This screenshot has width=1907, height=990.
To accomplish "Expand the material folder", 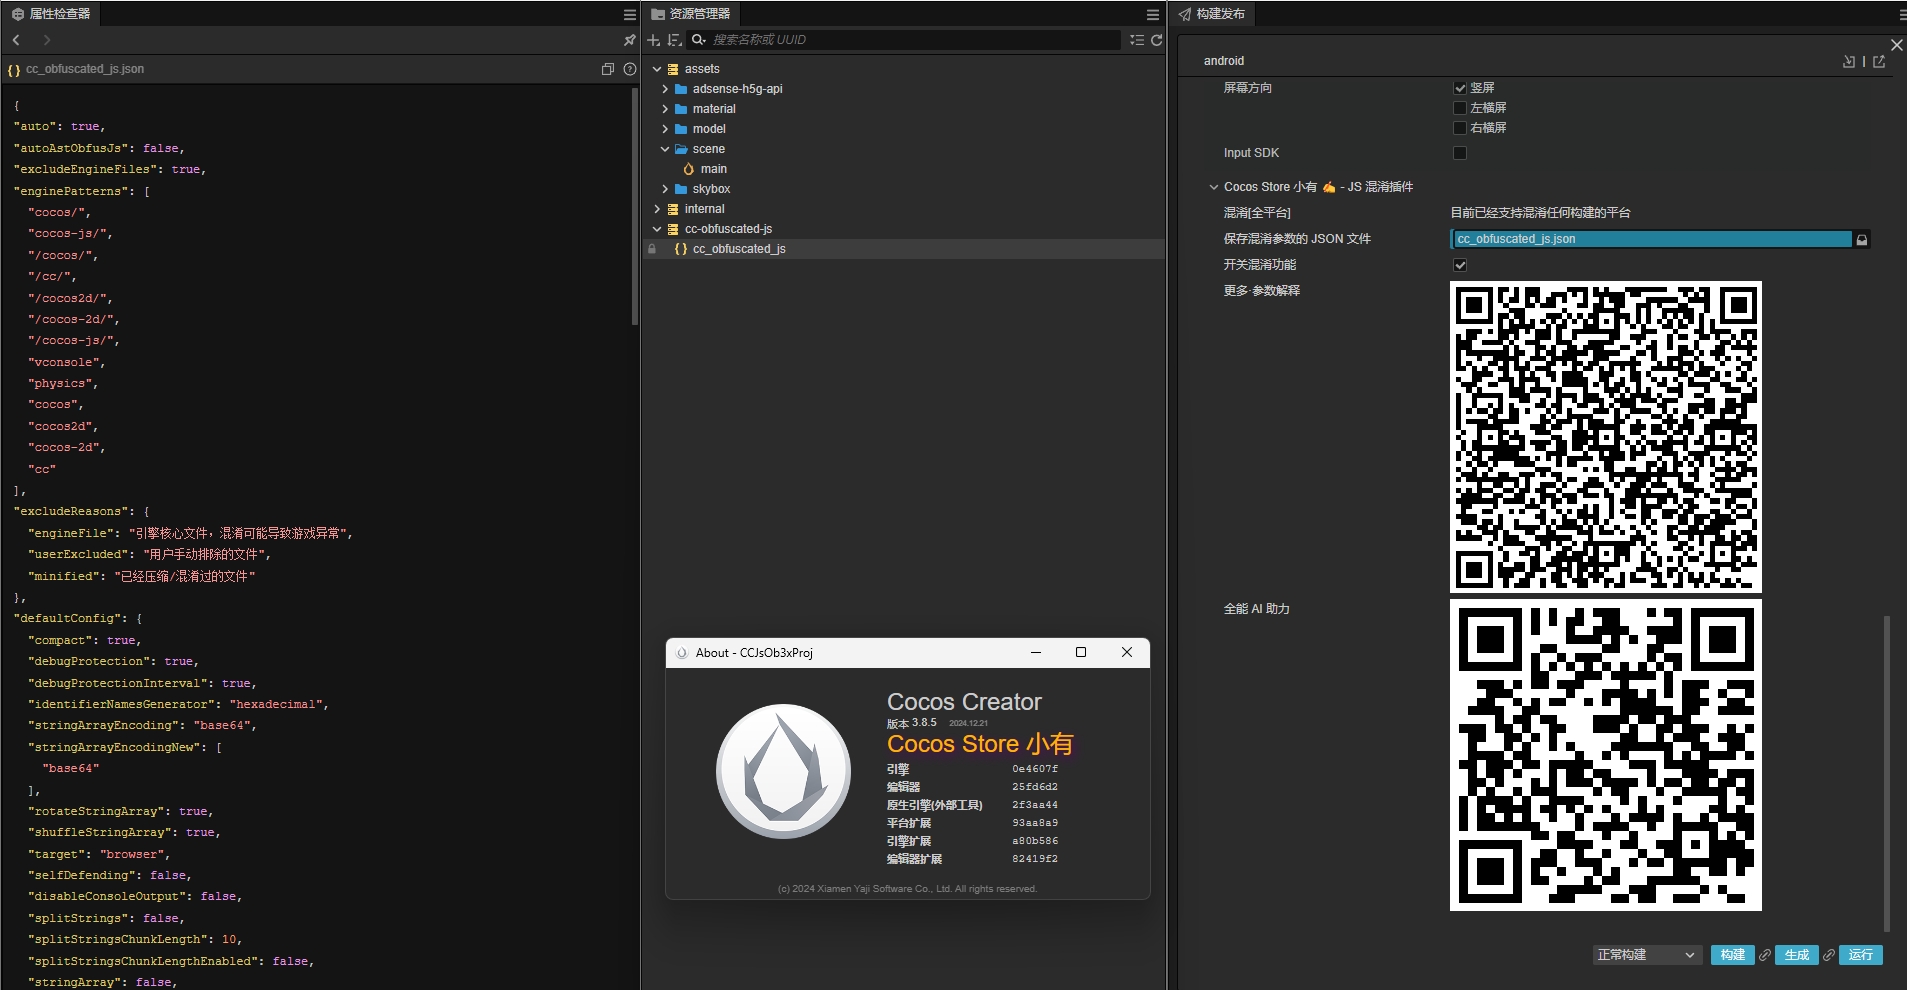I will [x=665, y=109].
